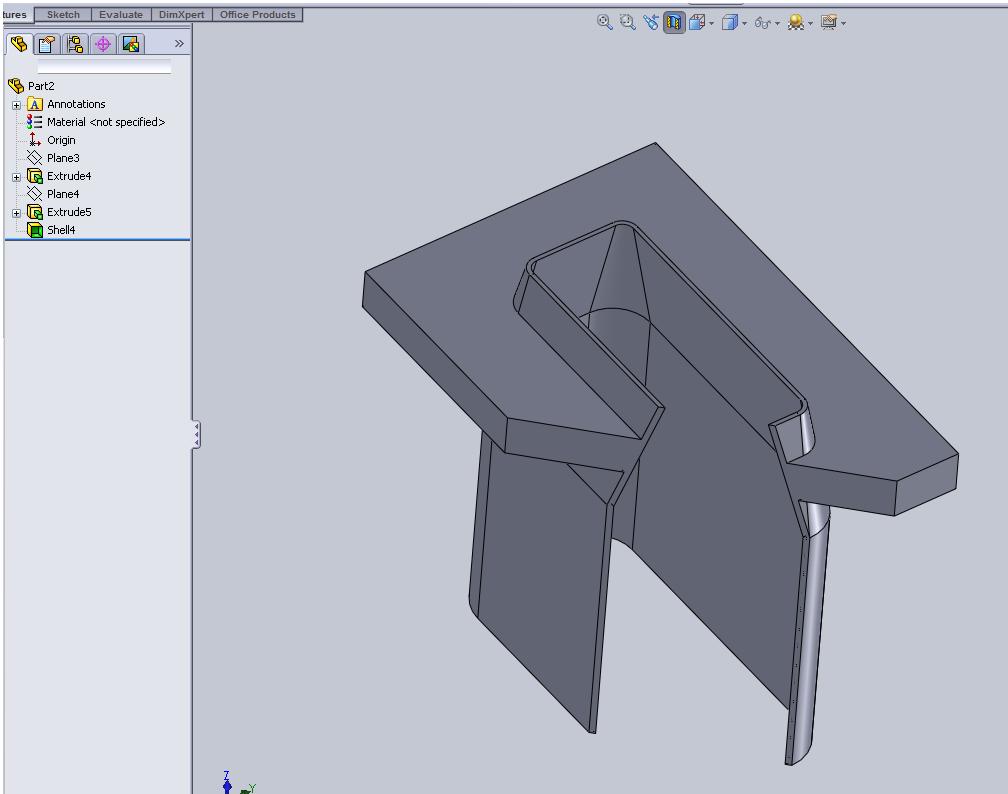Click the View Orientation cube icon
This screenshot has height=794, width=1008.
point(697,23)
